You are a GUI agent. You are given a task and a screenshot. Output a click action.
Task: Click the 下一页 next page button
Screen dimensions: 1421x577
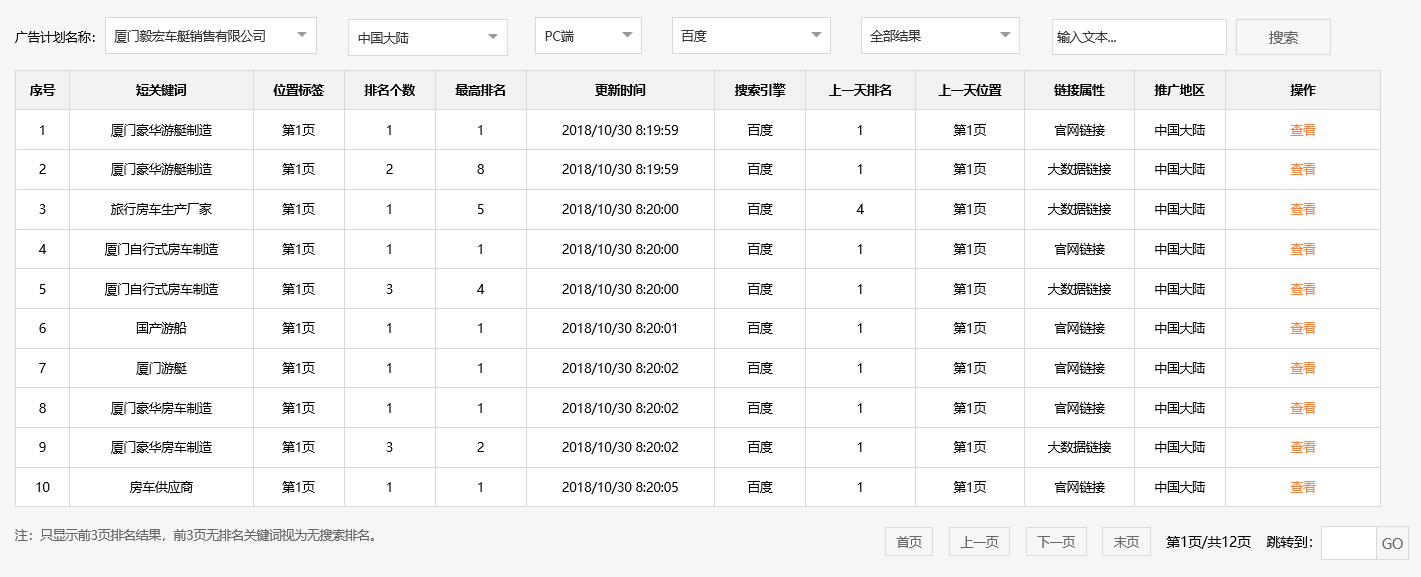(x=1058, y=541)
